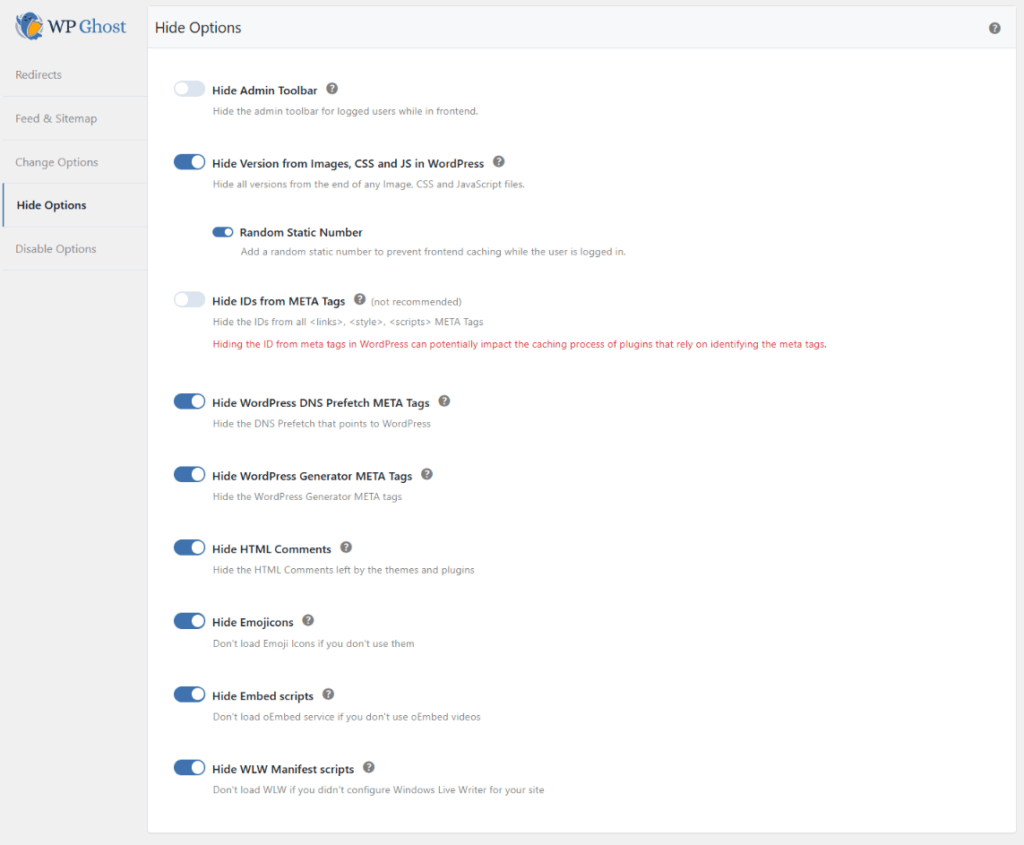Enable the Hide Admin Toolbar toggle
This screenshot has width=1024, height=845.
click(189, 88)
